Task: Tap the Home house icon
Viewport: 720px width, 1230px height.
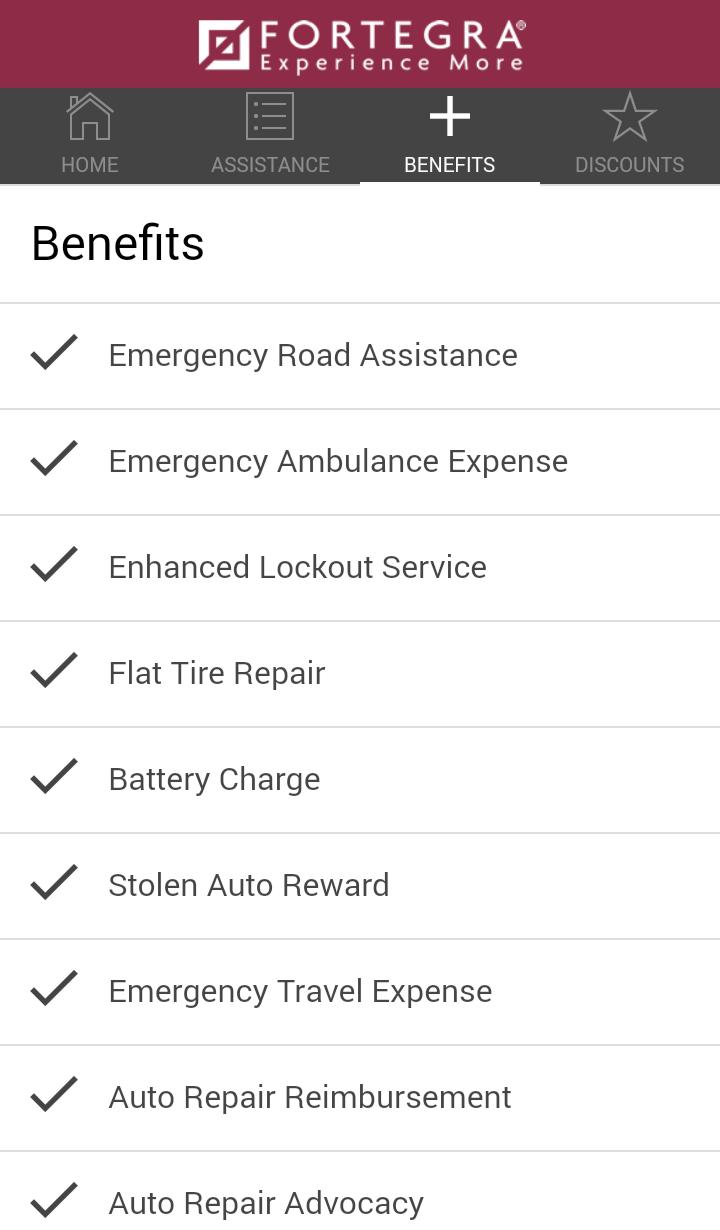Action: [90, 117]
